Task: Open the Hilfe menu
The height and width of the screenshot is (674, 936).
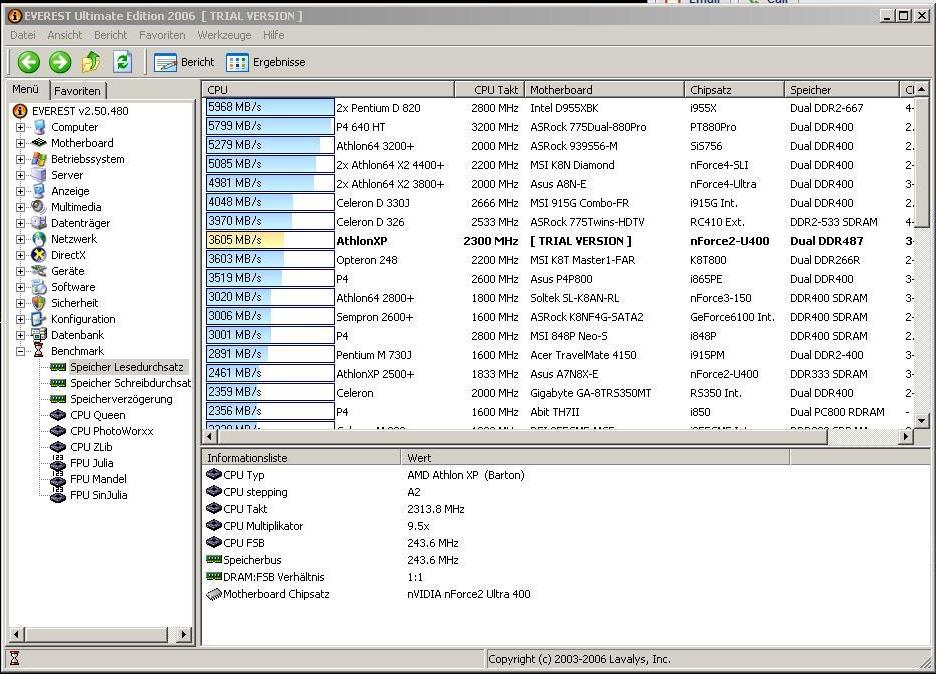Action: pyautogui.click(x=273, y=35)
